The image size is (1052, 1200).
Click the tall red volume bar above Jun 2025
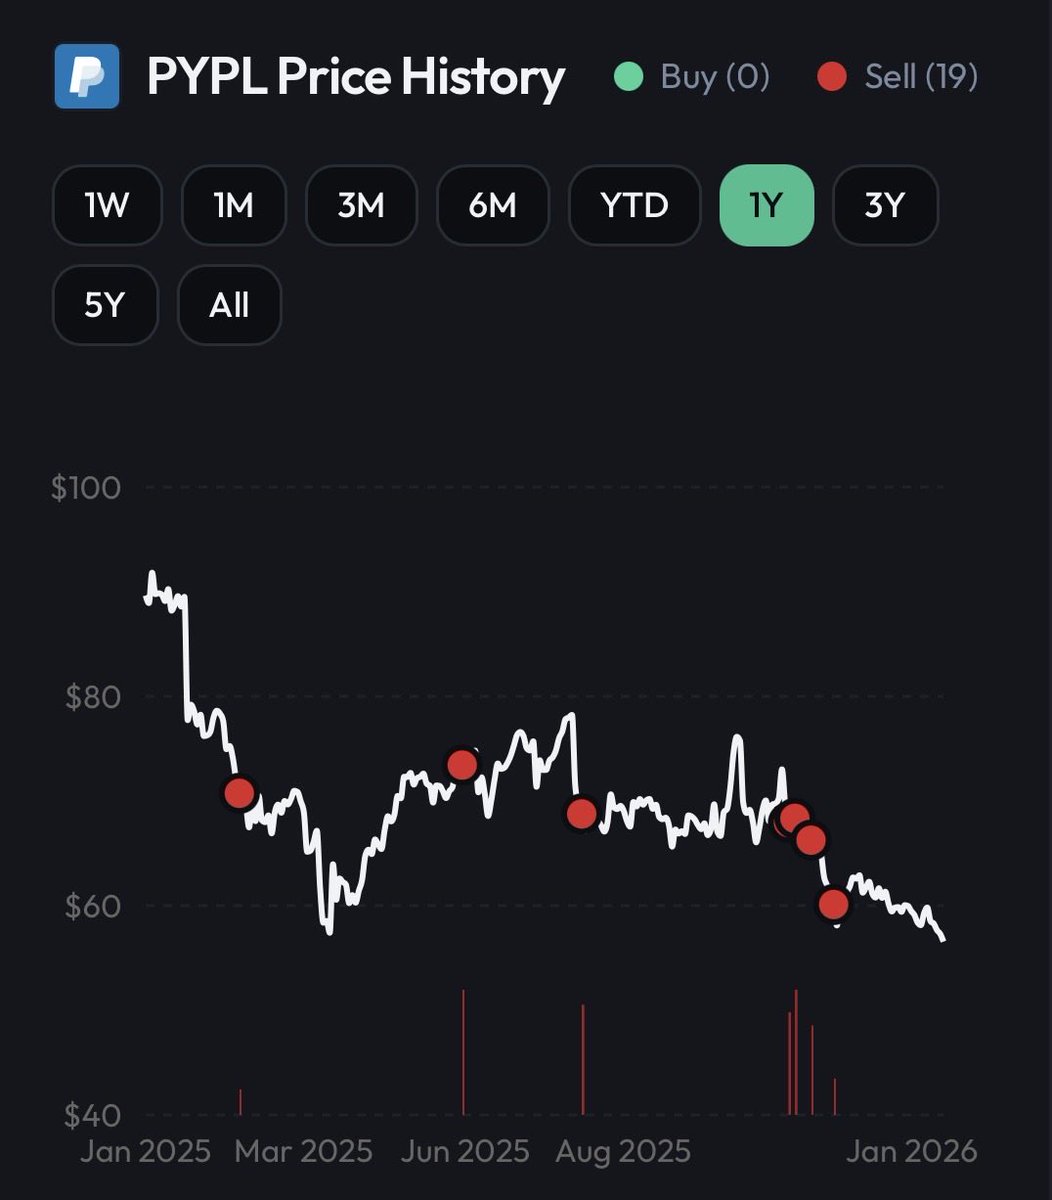tap(463, 1052)
